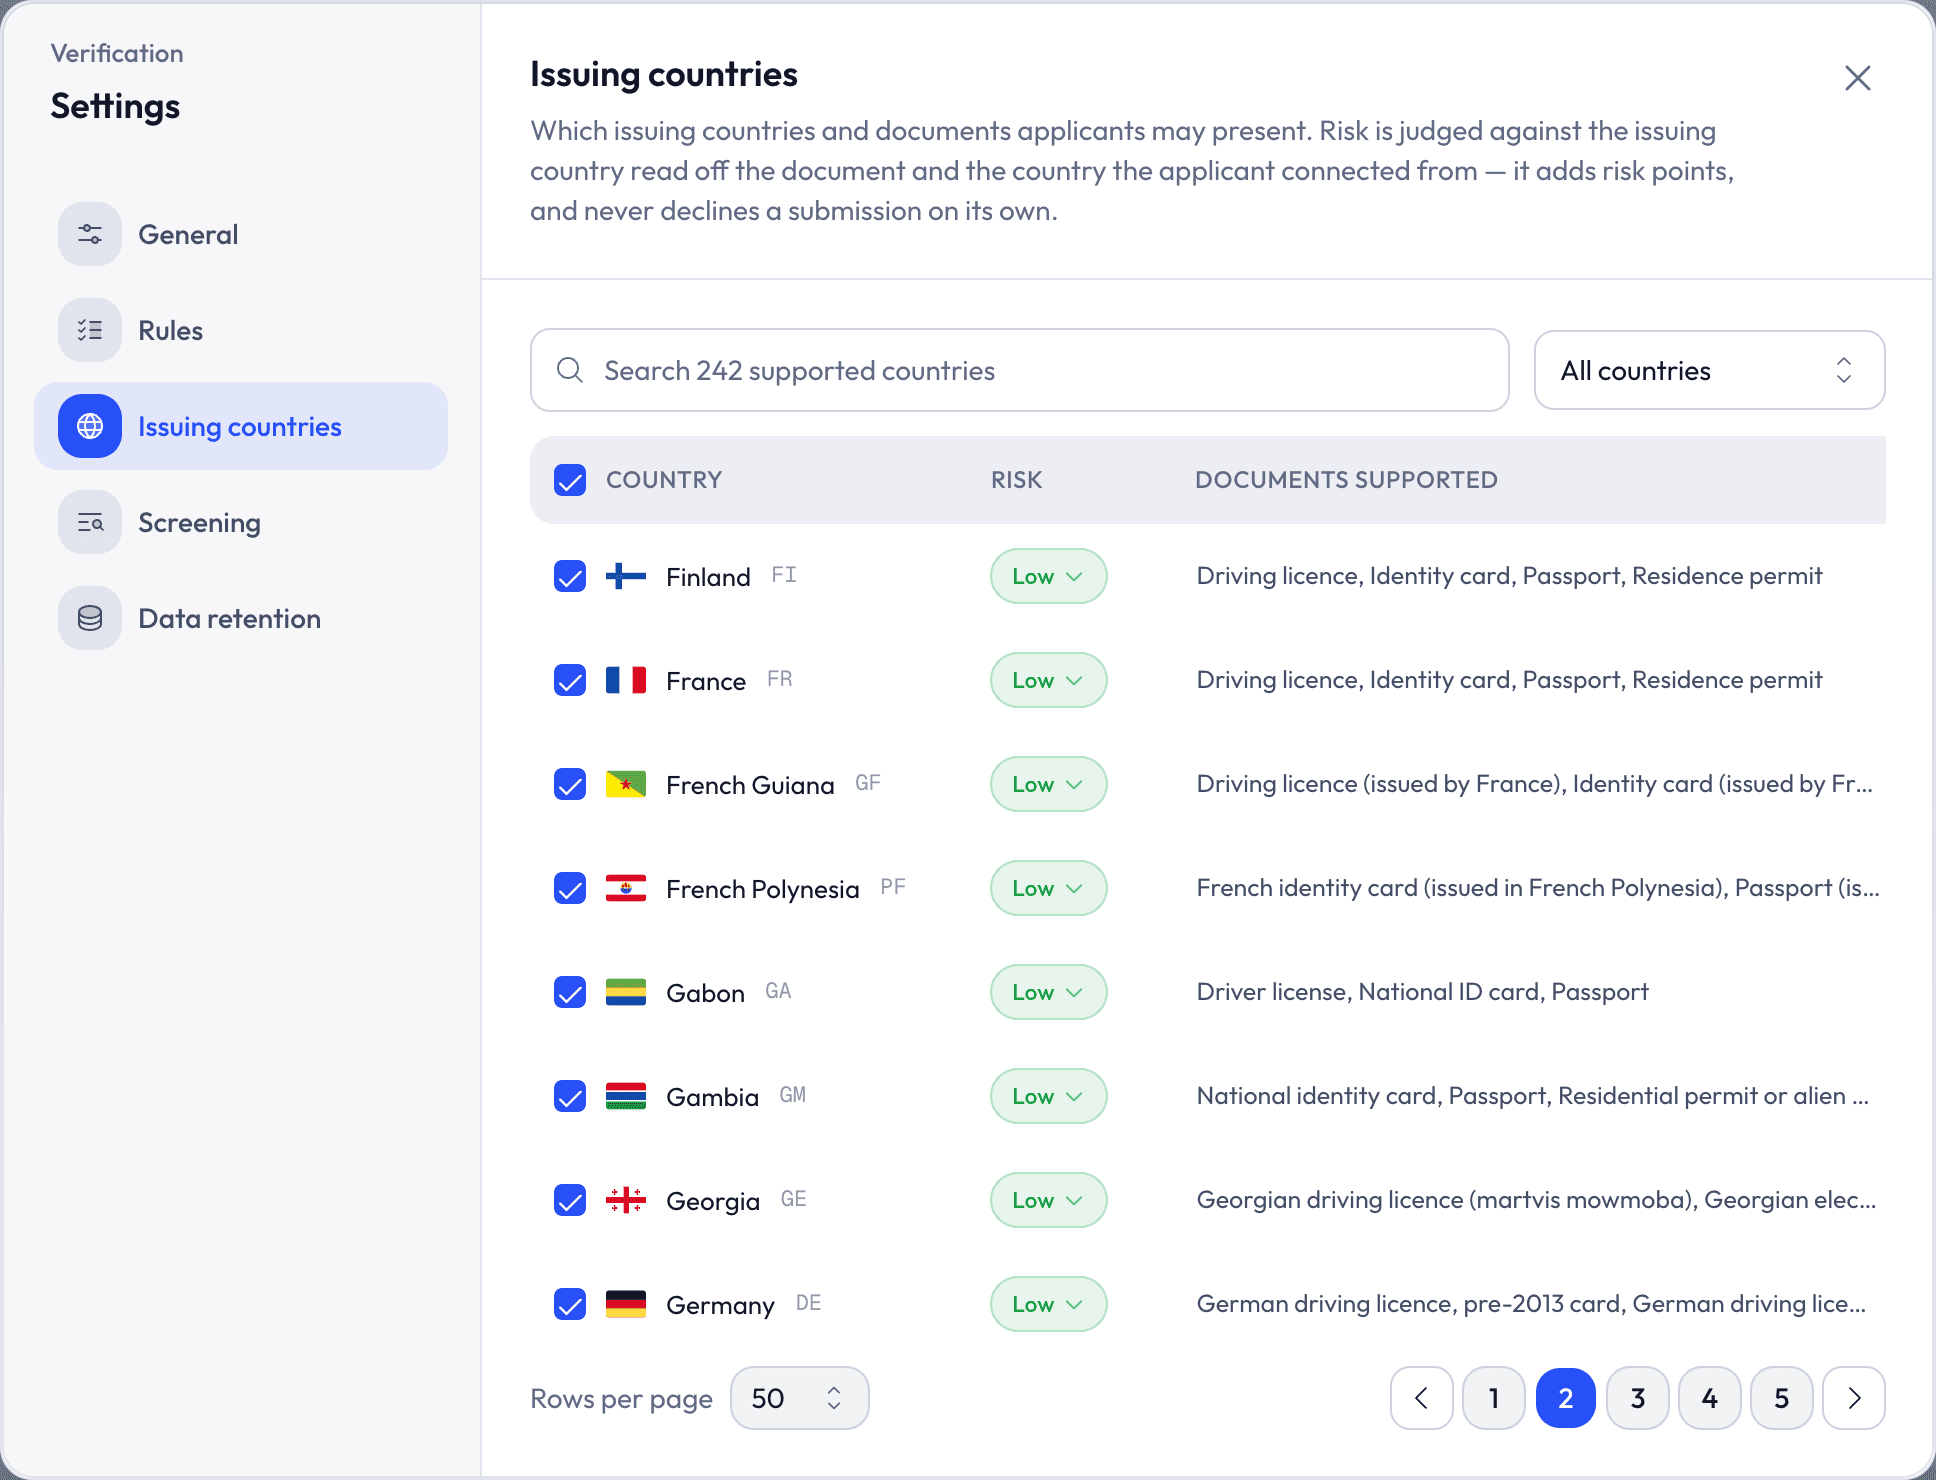The width and height of the screenshot is (1936, 1480).
Task: Click the General sliders icon
Action: point(90,234)
